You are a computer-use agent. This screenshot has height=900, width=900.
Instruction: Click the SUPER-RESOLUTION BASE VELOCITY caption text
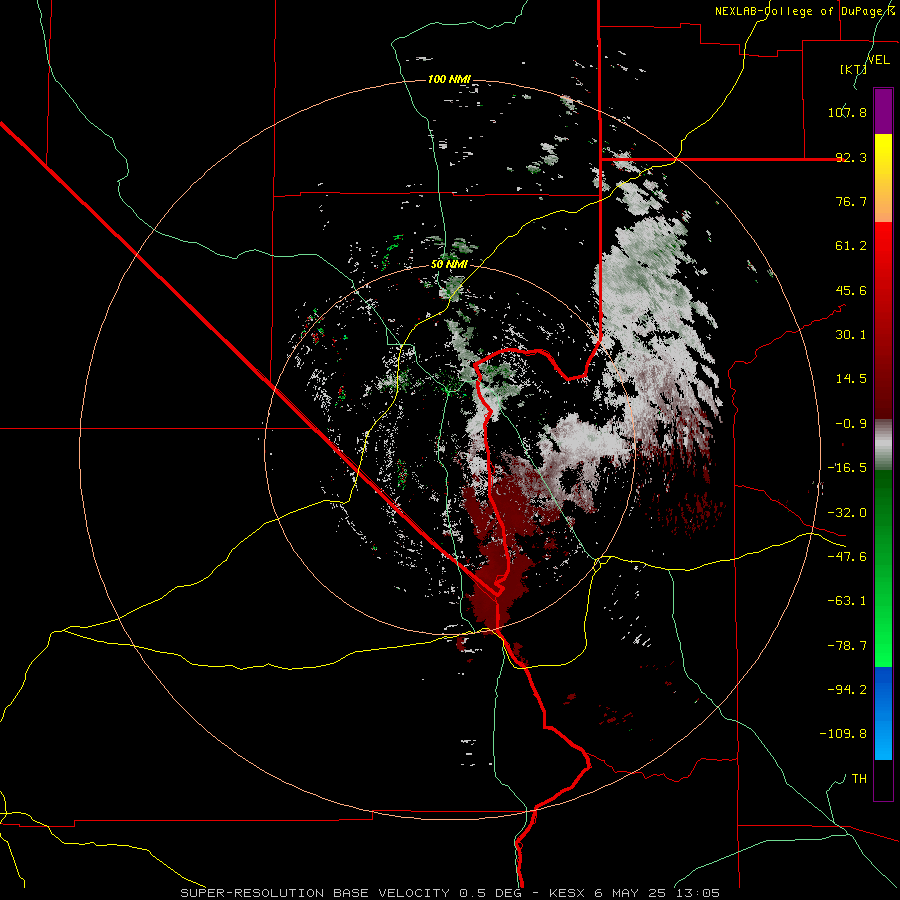[315, 893]
